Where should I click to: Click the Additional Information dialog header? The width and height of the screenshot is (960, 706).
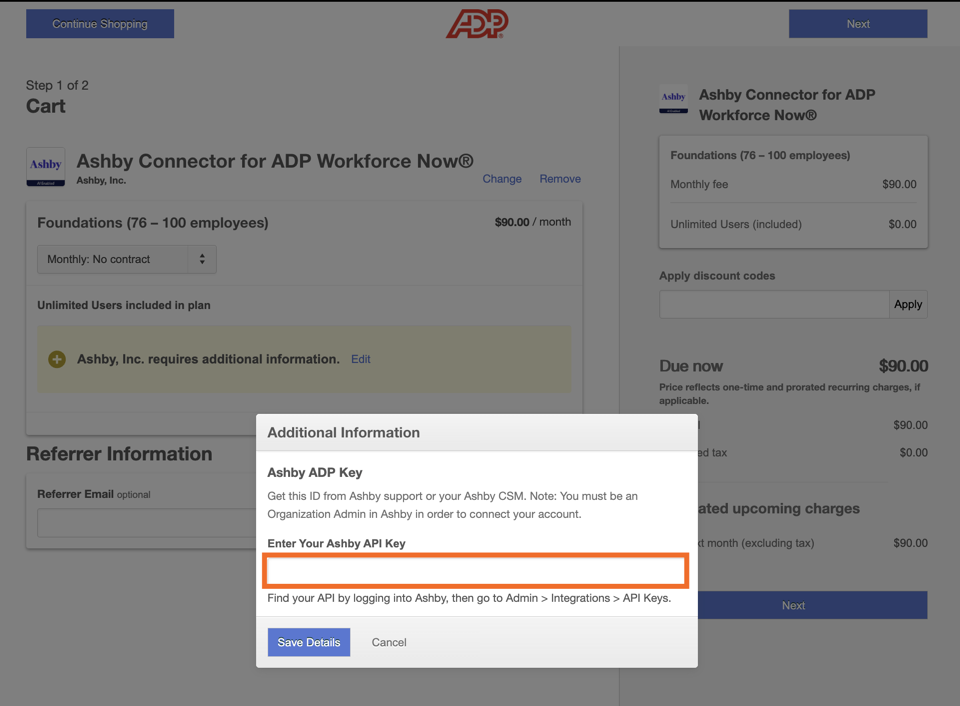(x=477, y=433)
